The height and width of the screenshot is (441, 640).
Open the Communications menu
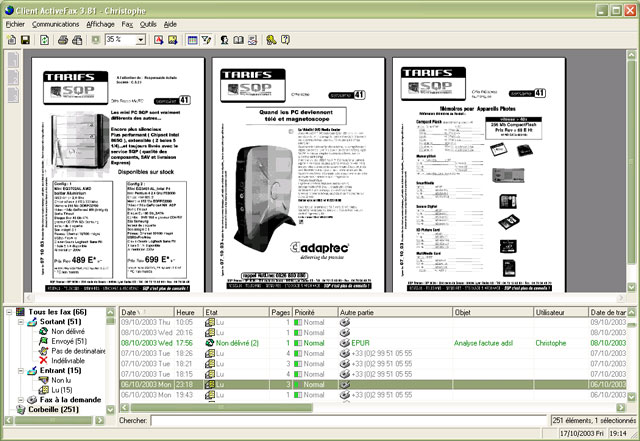[x=55, y=21]
